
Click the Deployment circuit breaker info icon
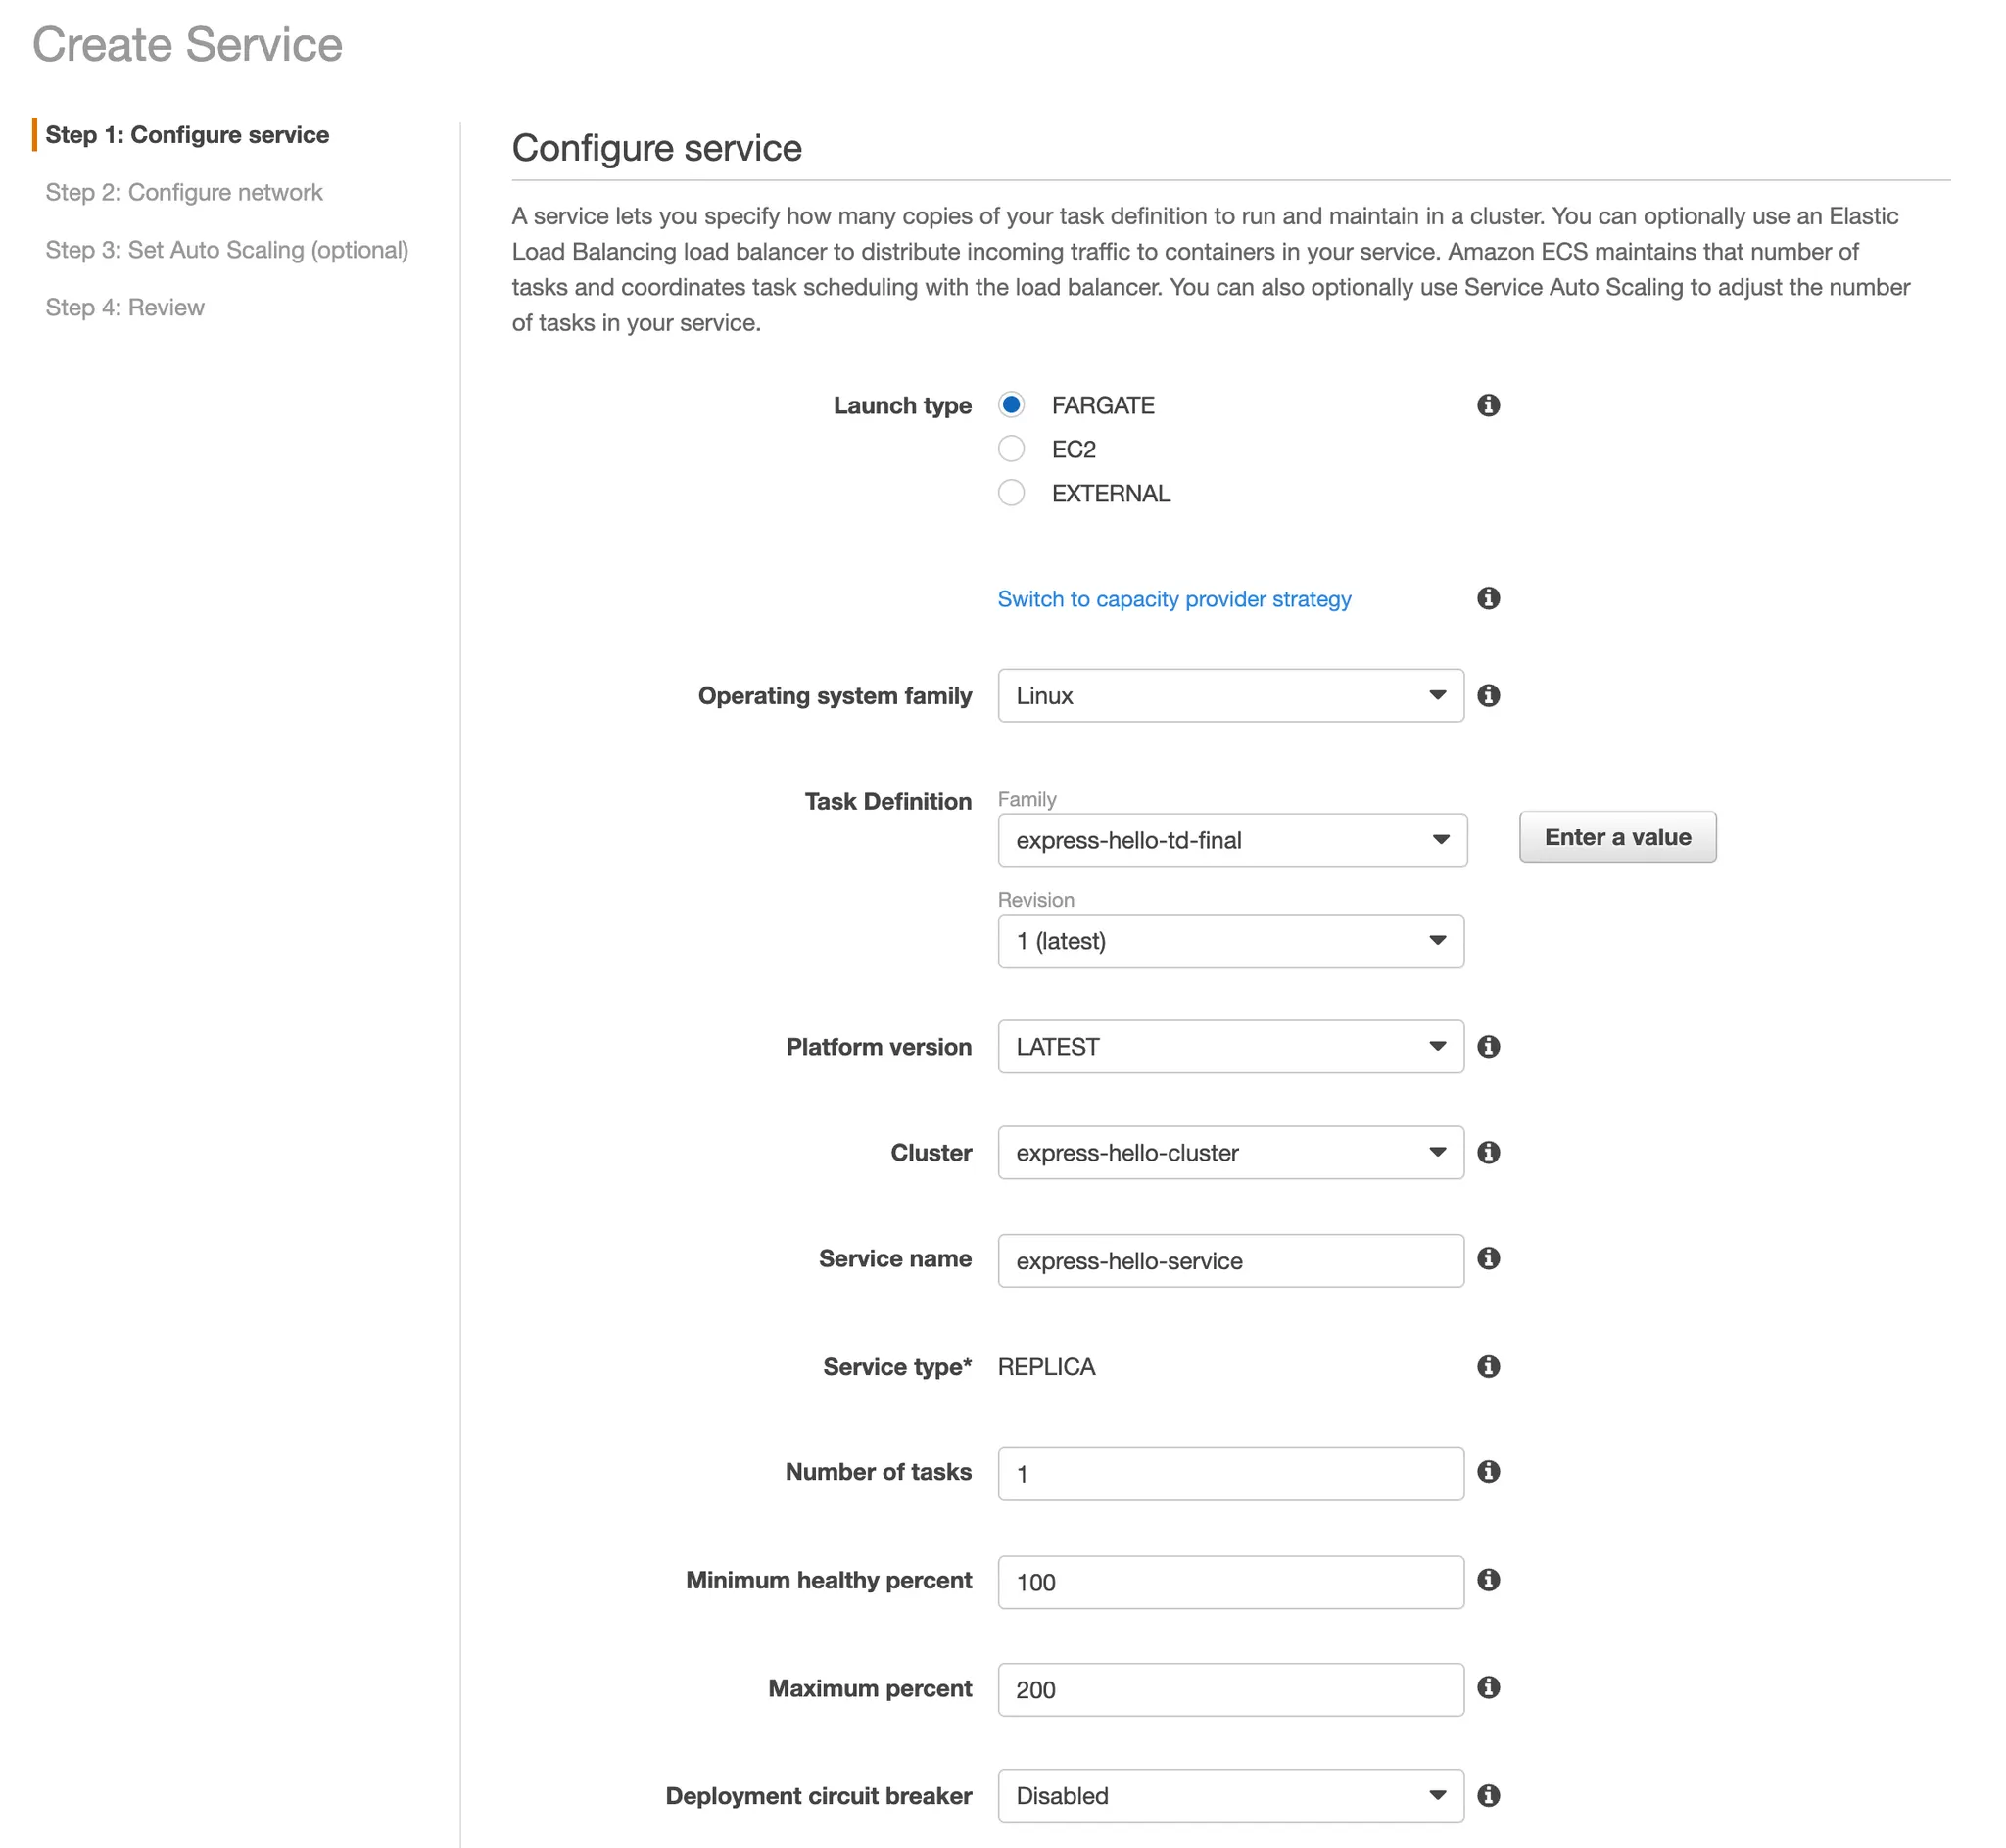[1488, 1795]
